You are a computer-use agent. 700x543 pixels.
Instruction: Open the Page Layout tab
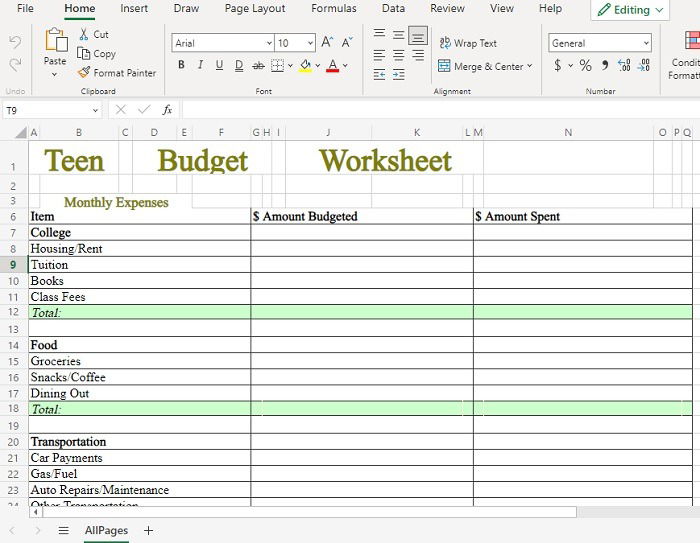(255, 8)
